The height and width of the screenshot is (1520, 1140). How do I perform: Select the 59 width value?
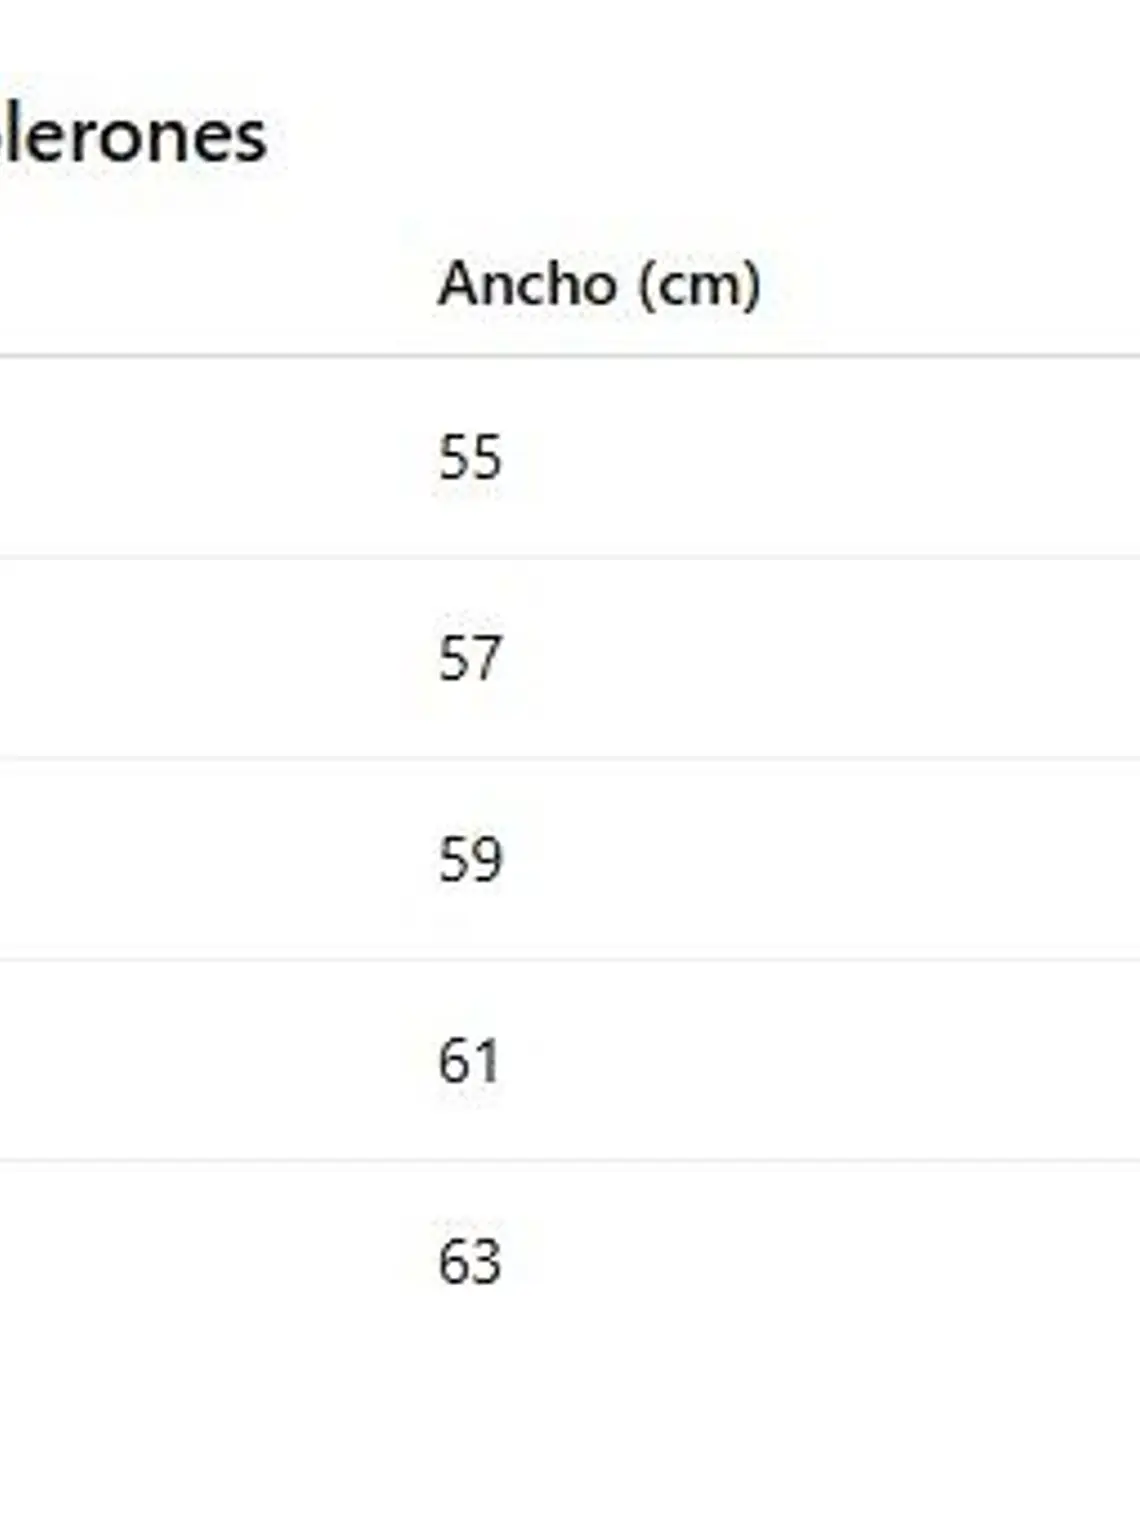(470, 860)
